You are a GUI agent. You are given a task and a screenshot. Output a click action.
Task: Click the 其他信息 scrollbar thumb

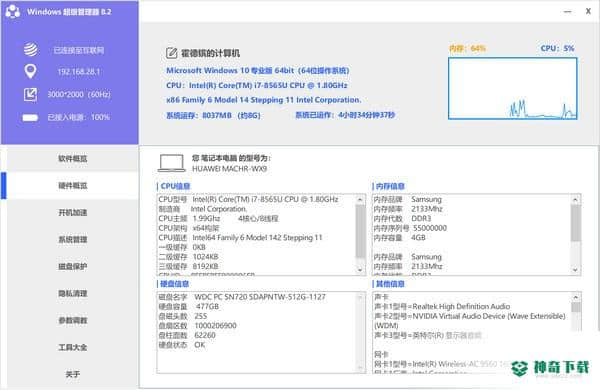pos(576,307)
